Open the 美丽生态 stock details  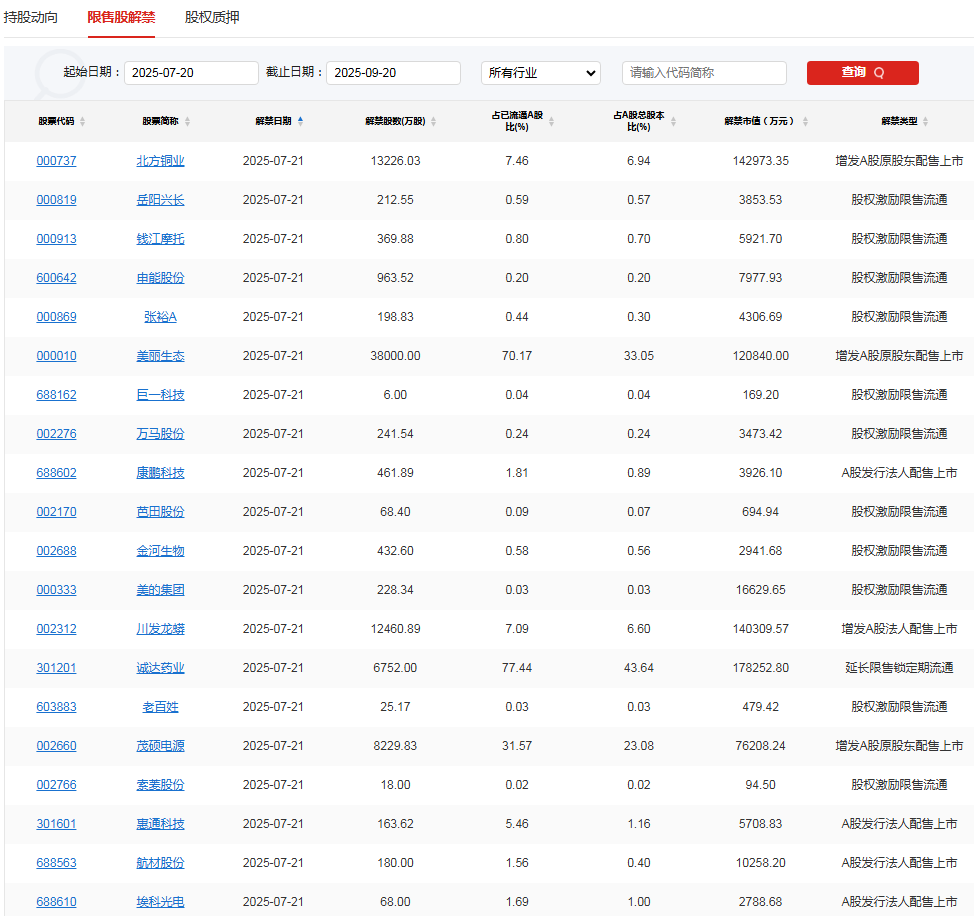point(160,355)
